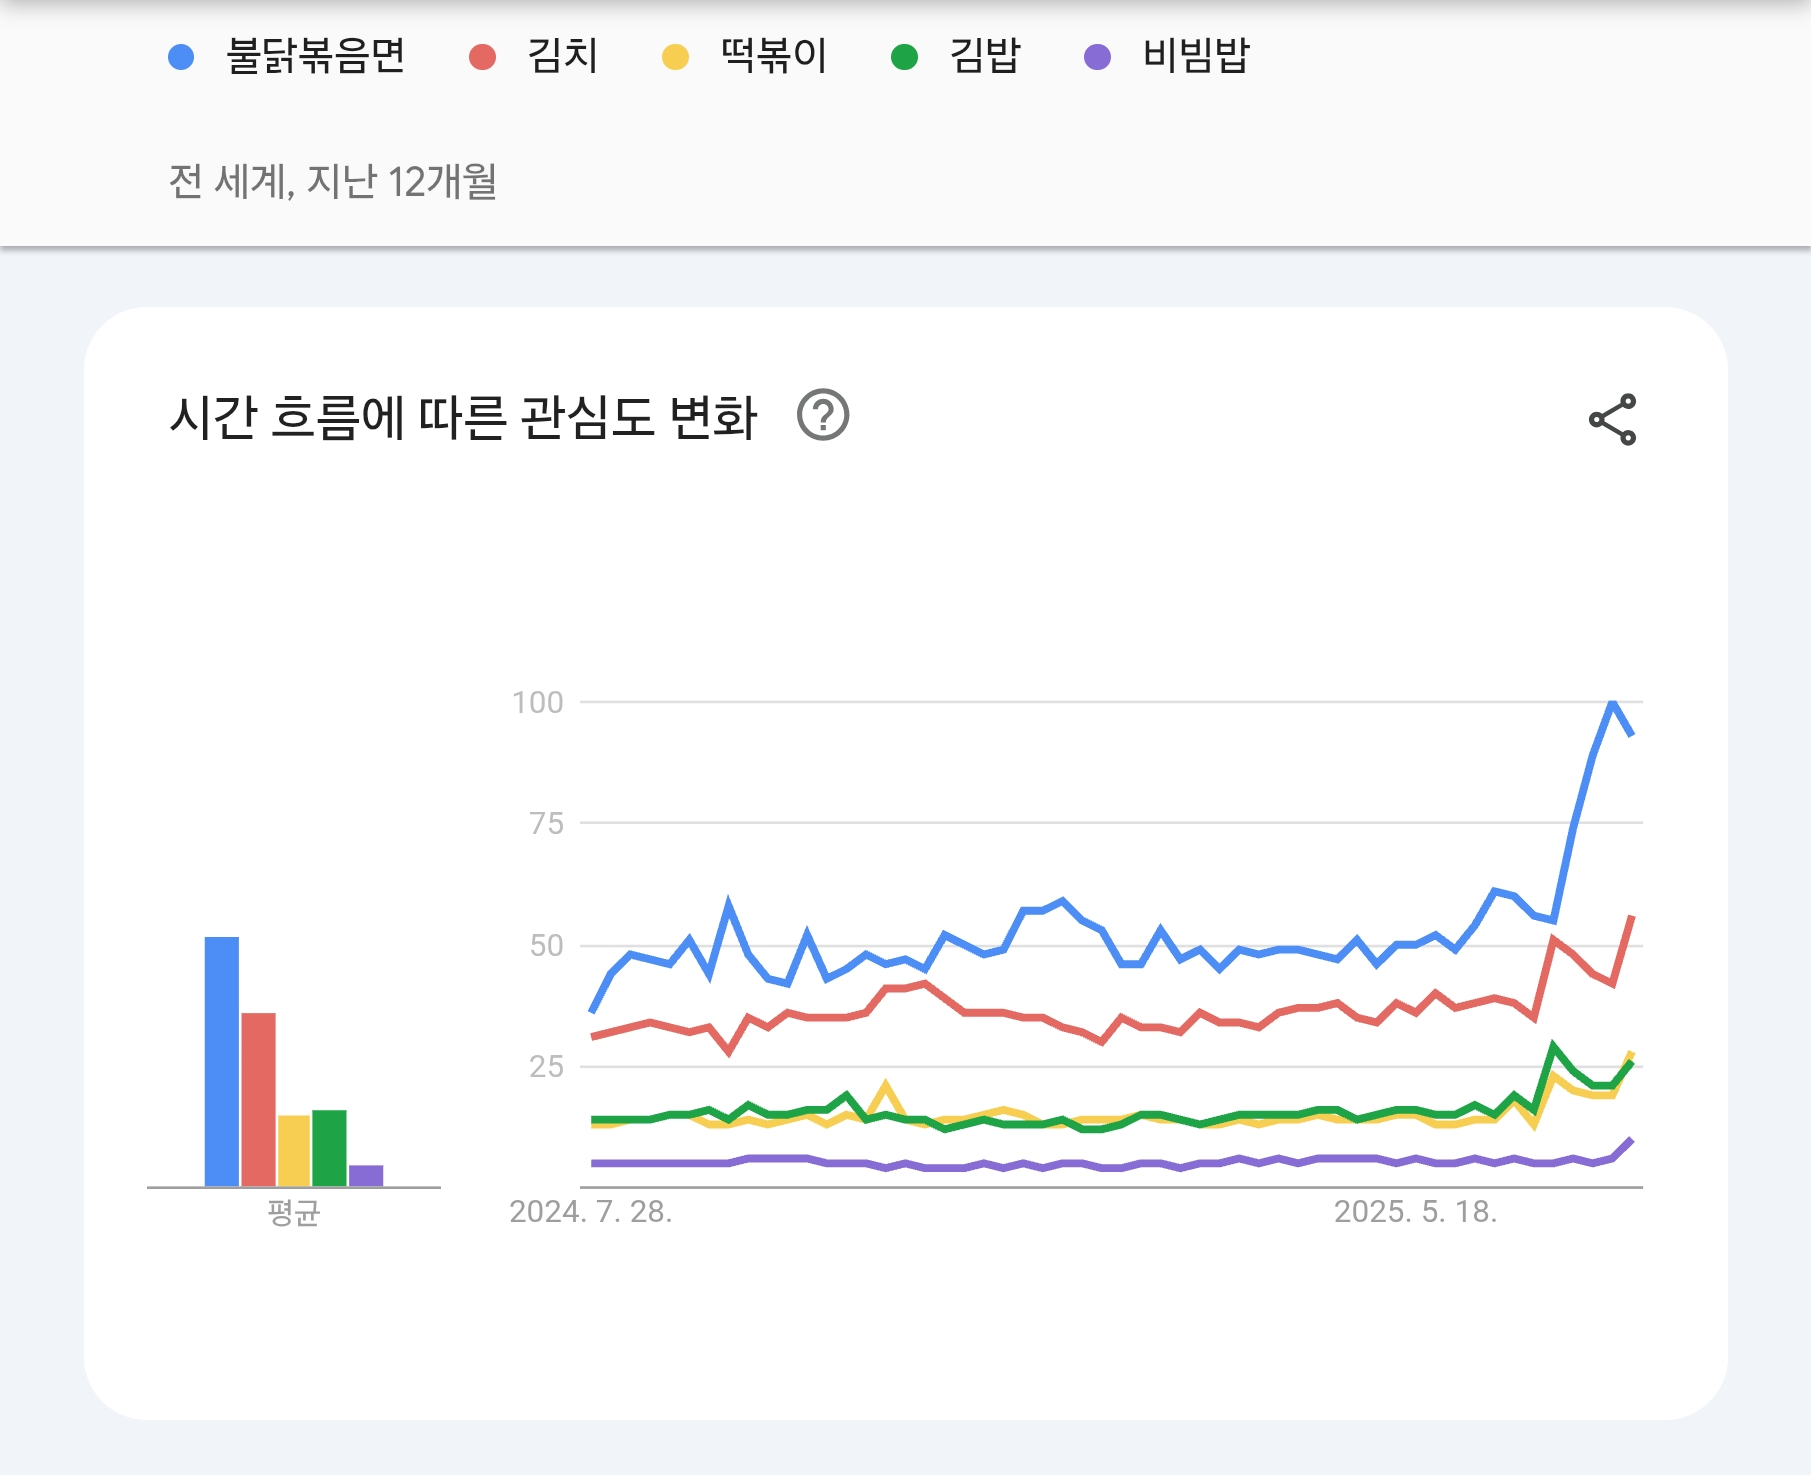
Task: Click the purple dot for 비빔밥
Action: [1098, 57]
